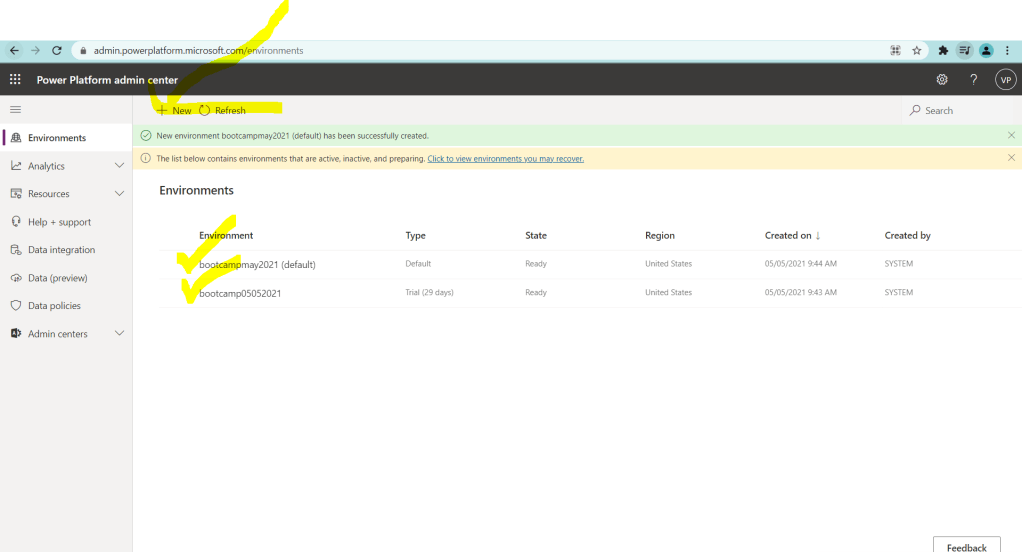The width and height of the screenshot is (1022, 552).
Task: Open Data policies in sidebar
Action: point(66,305)
